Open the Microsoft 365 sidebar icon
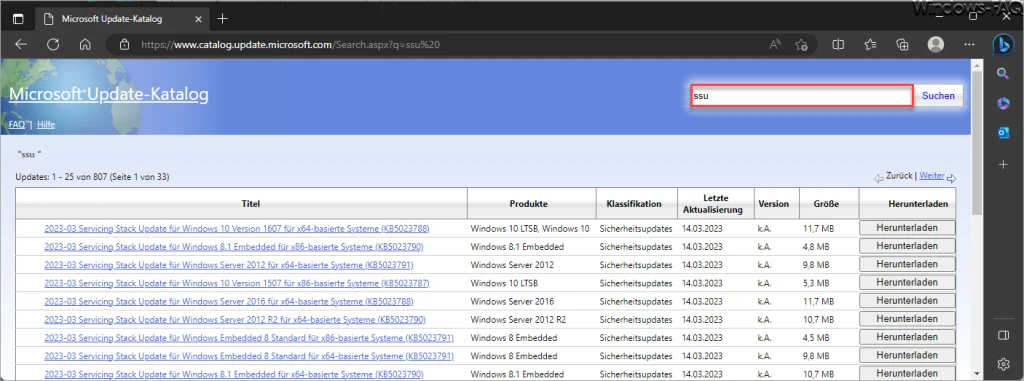1024x381 pixels. 1003,103
